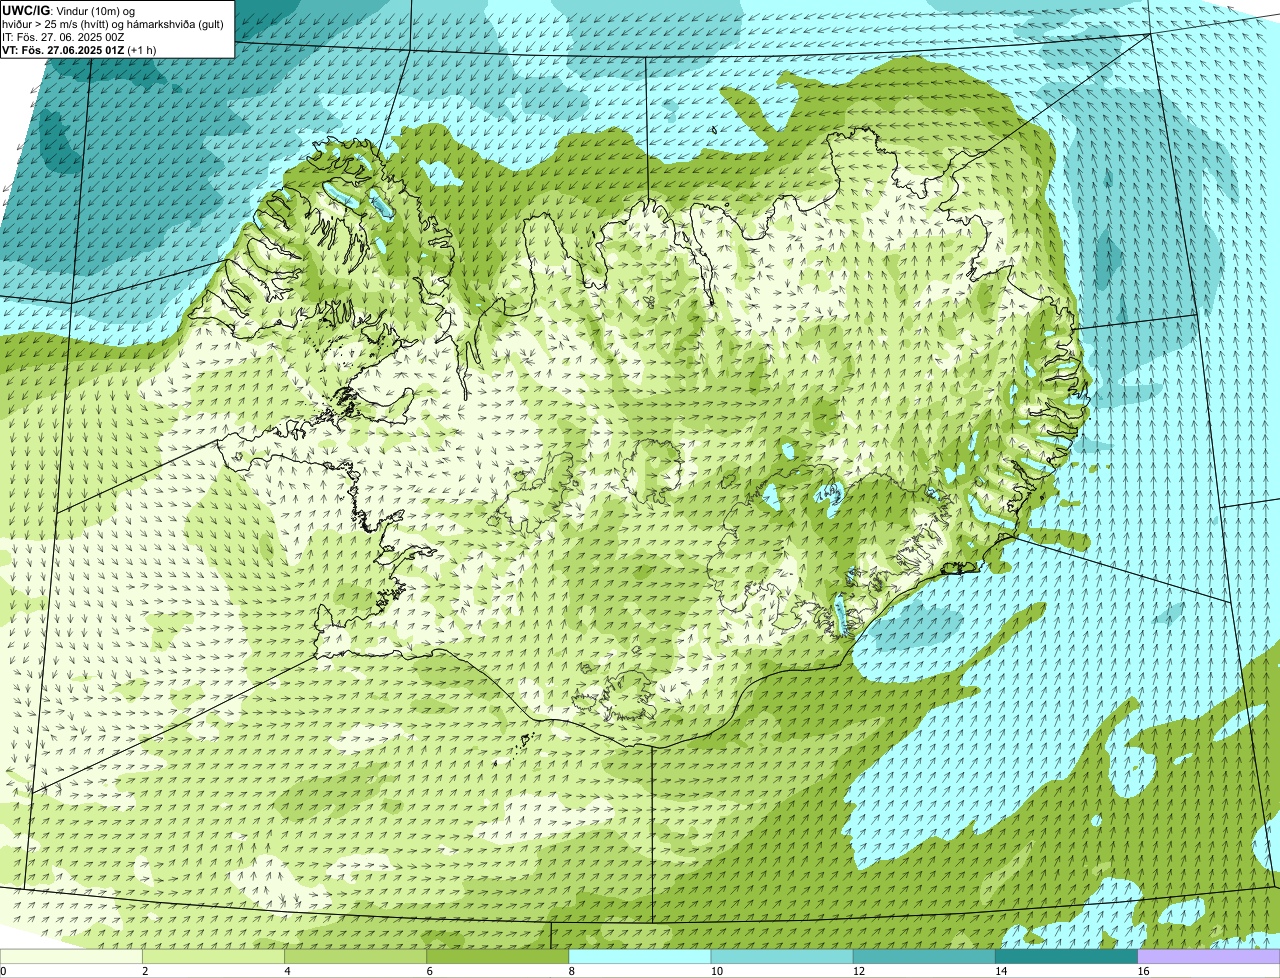
Task: Click the 'Vindur (10m) og' title text
Action: (96, 11)
